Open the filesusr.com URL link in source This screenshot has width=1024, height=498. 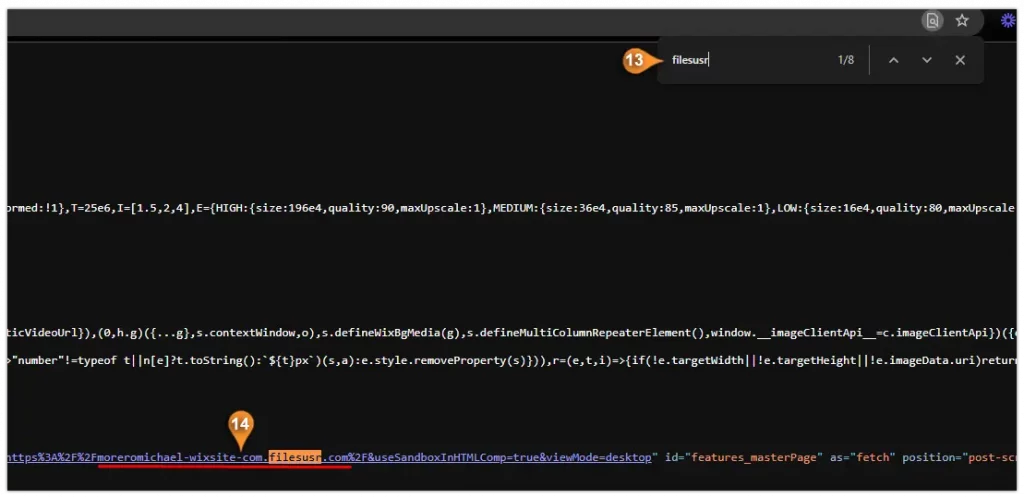coord(329,458)
